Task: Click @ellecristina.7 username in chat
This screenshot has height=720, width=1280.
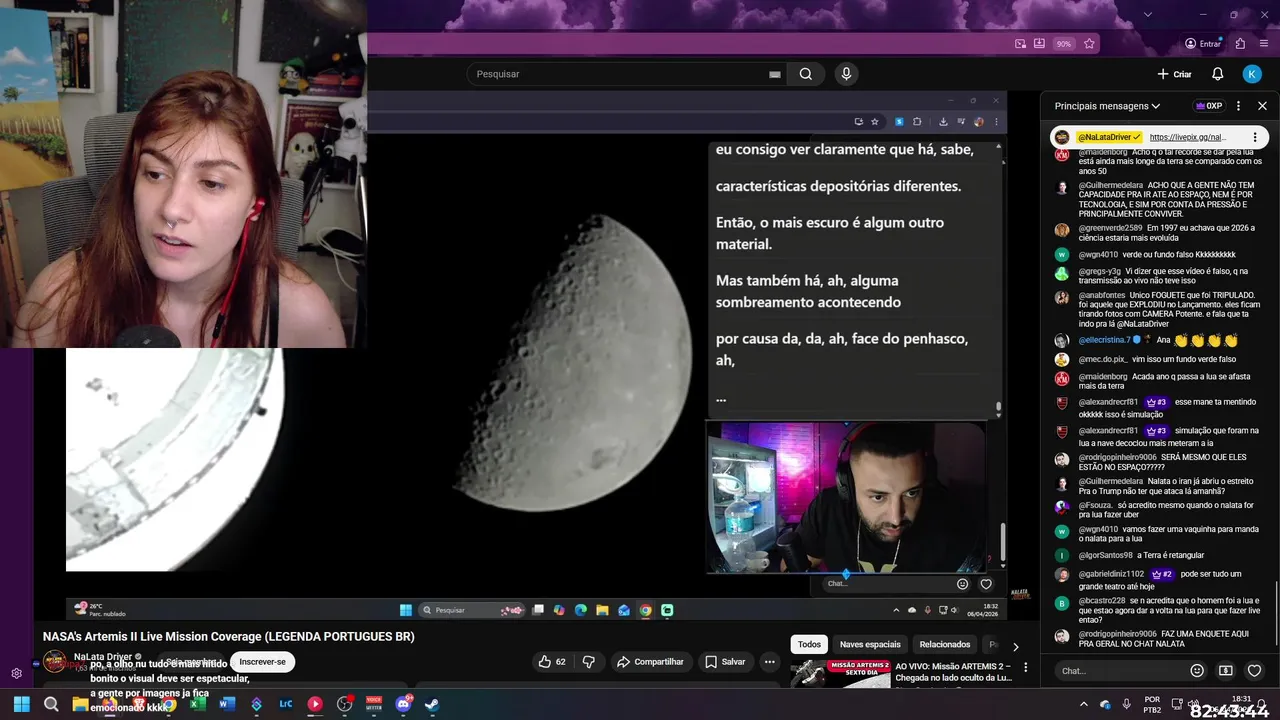Action: point(1104,340)
